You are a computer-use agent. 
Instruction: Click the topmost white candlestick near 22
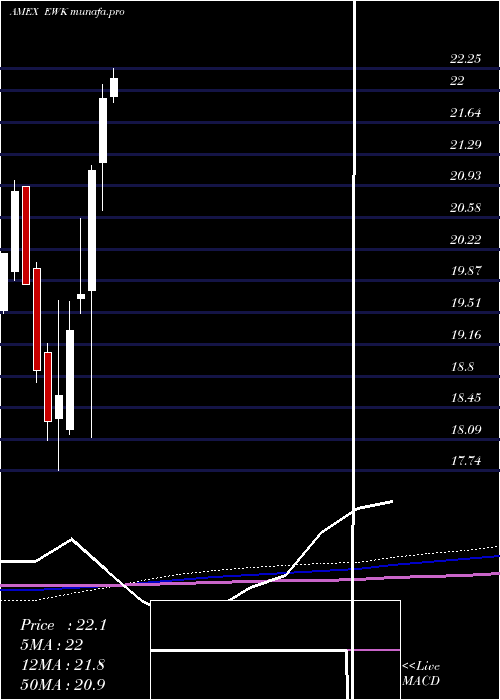(114, 86)
